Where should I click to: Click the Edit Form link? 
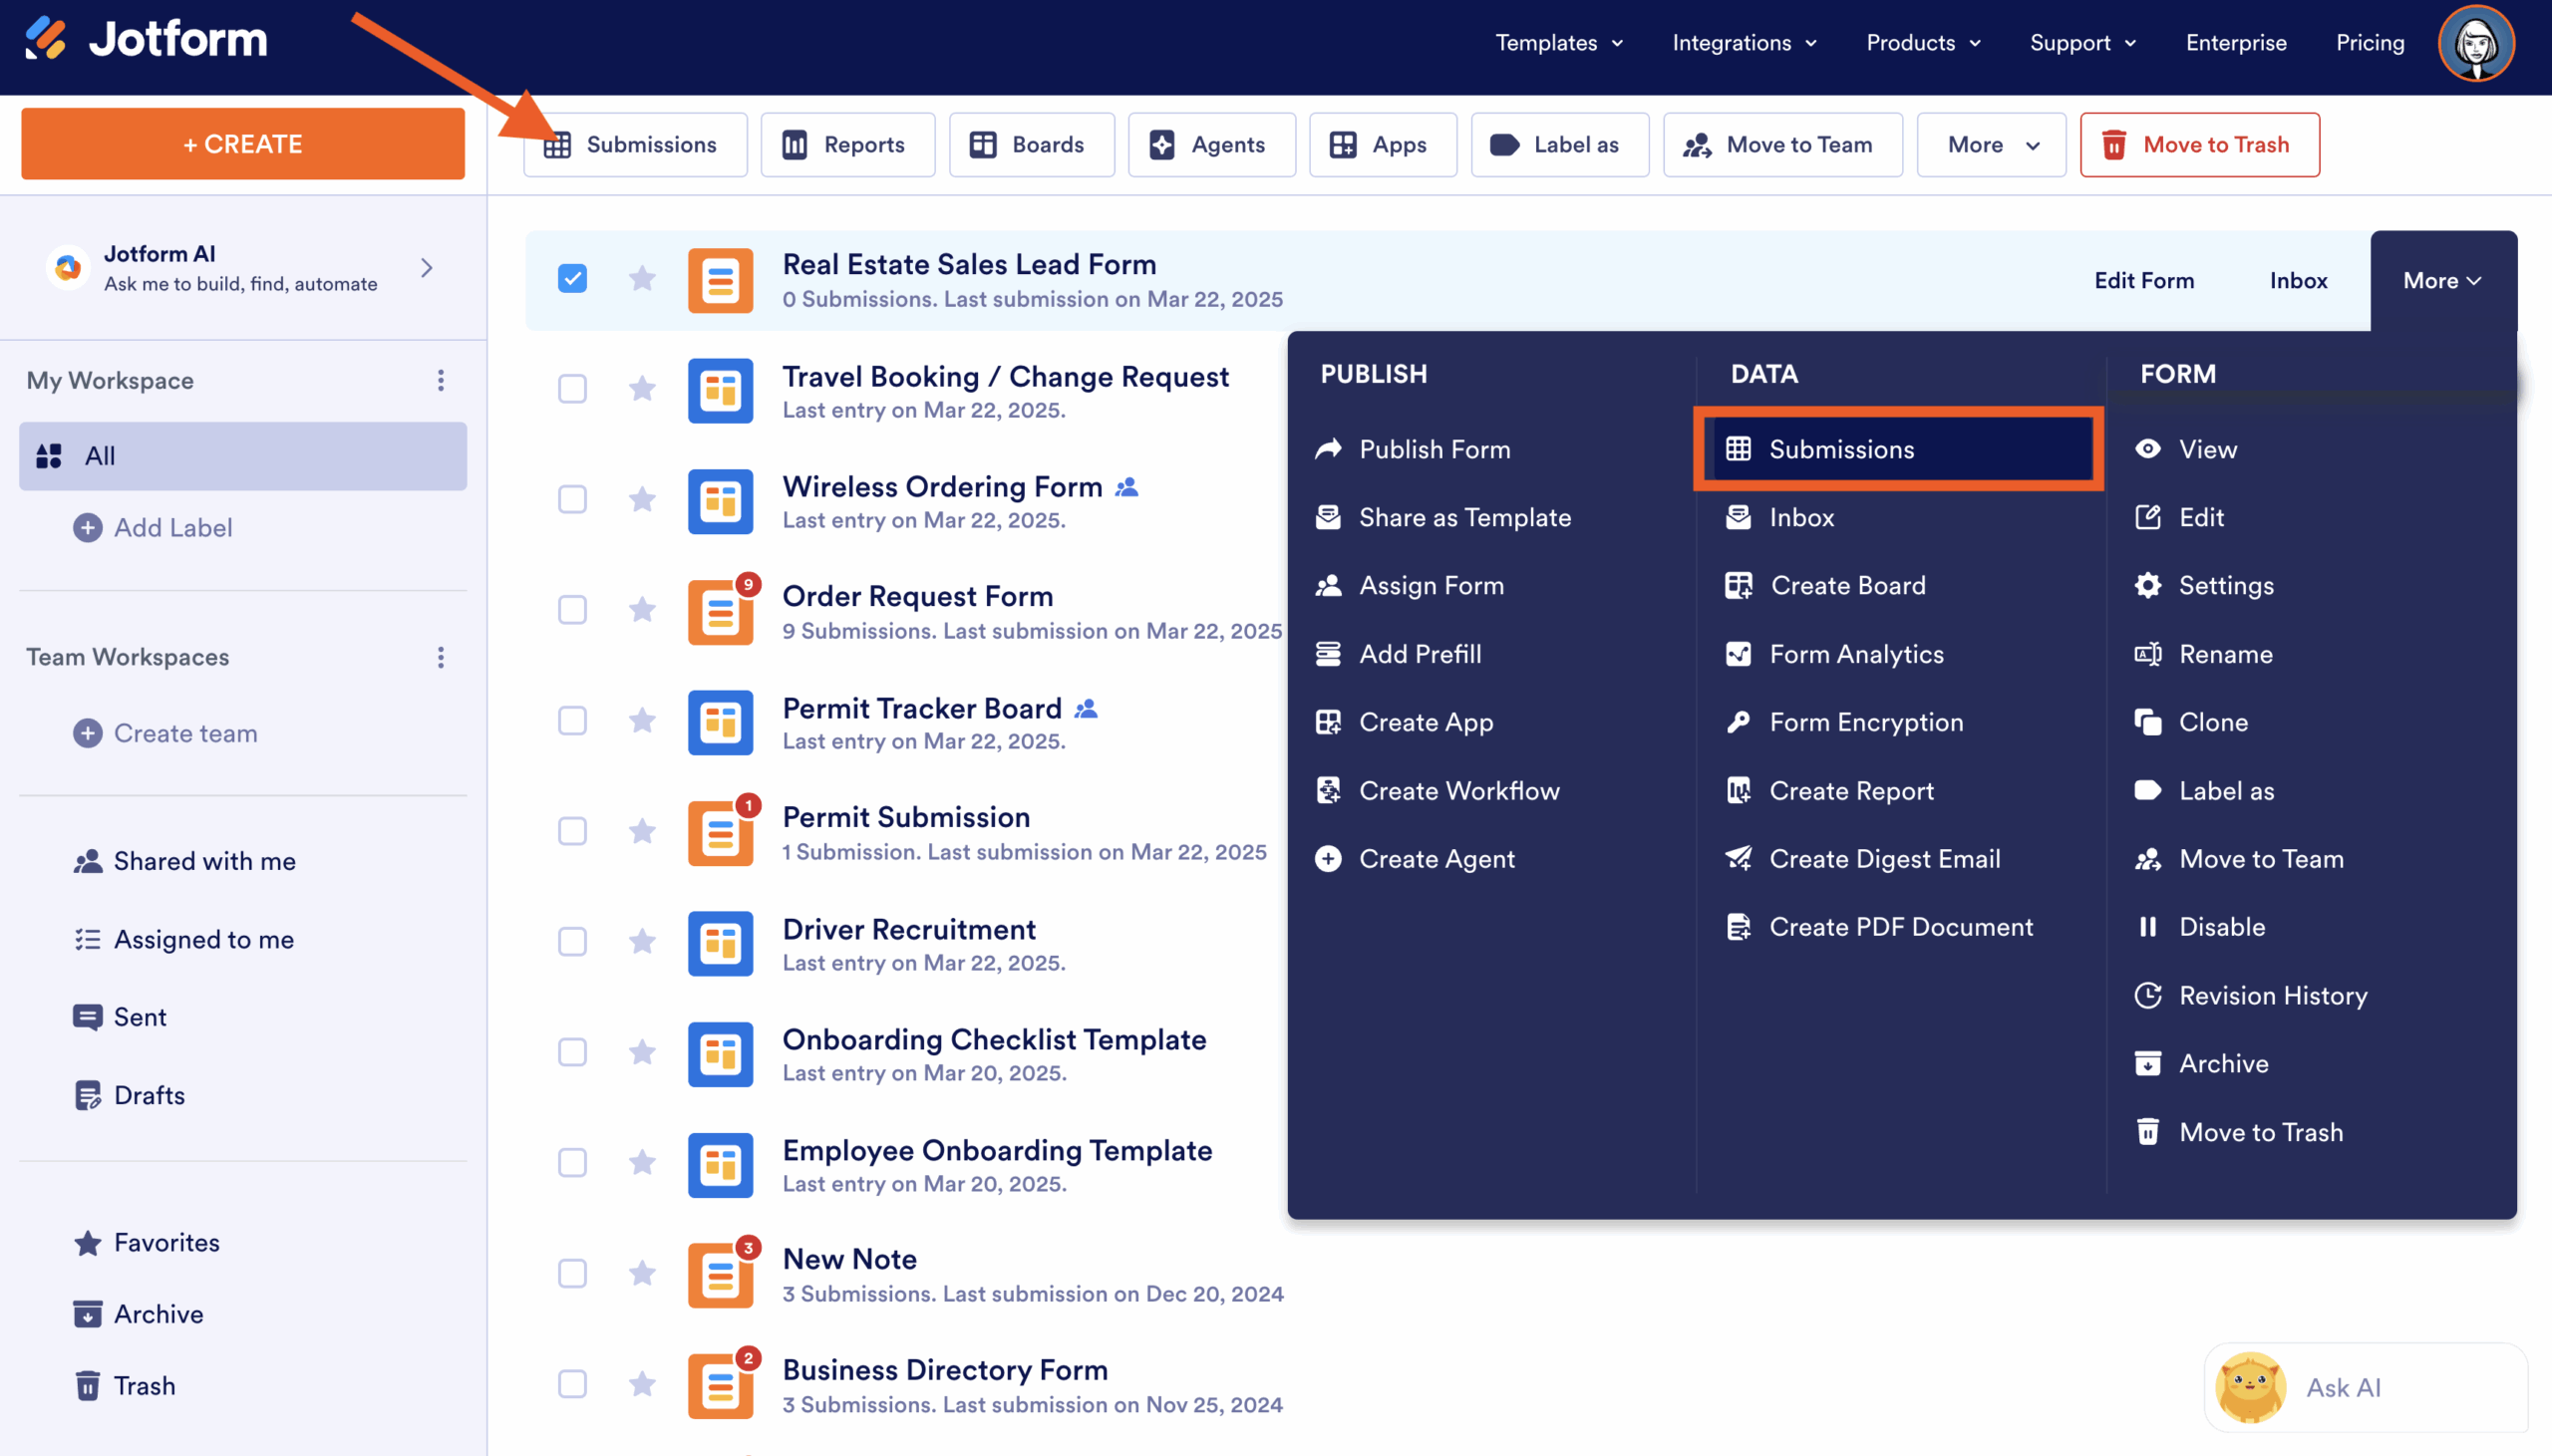(2144, 281)
